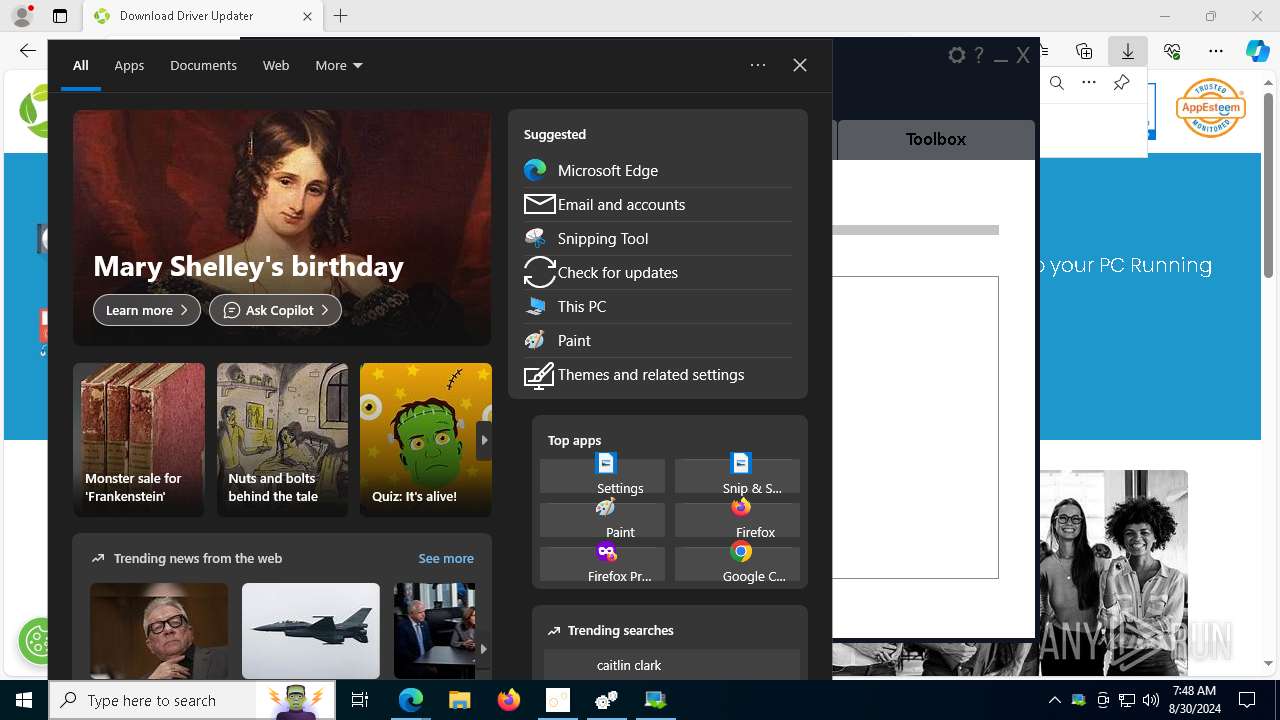Viewport: 1280px width, 720px height.
Task: Click Ask Copilot button
Action: 275,310
